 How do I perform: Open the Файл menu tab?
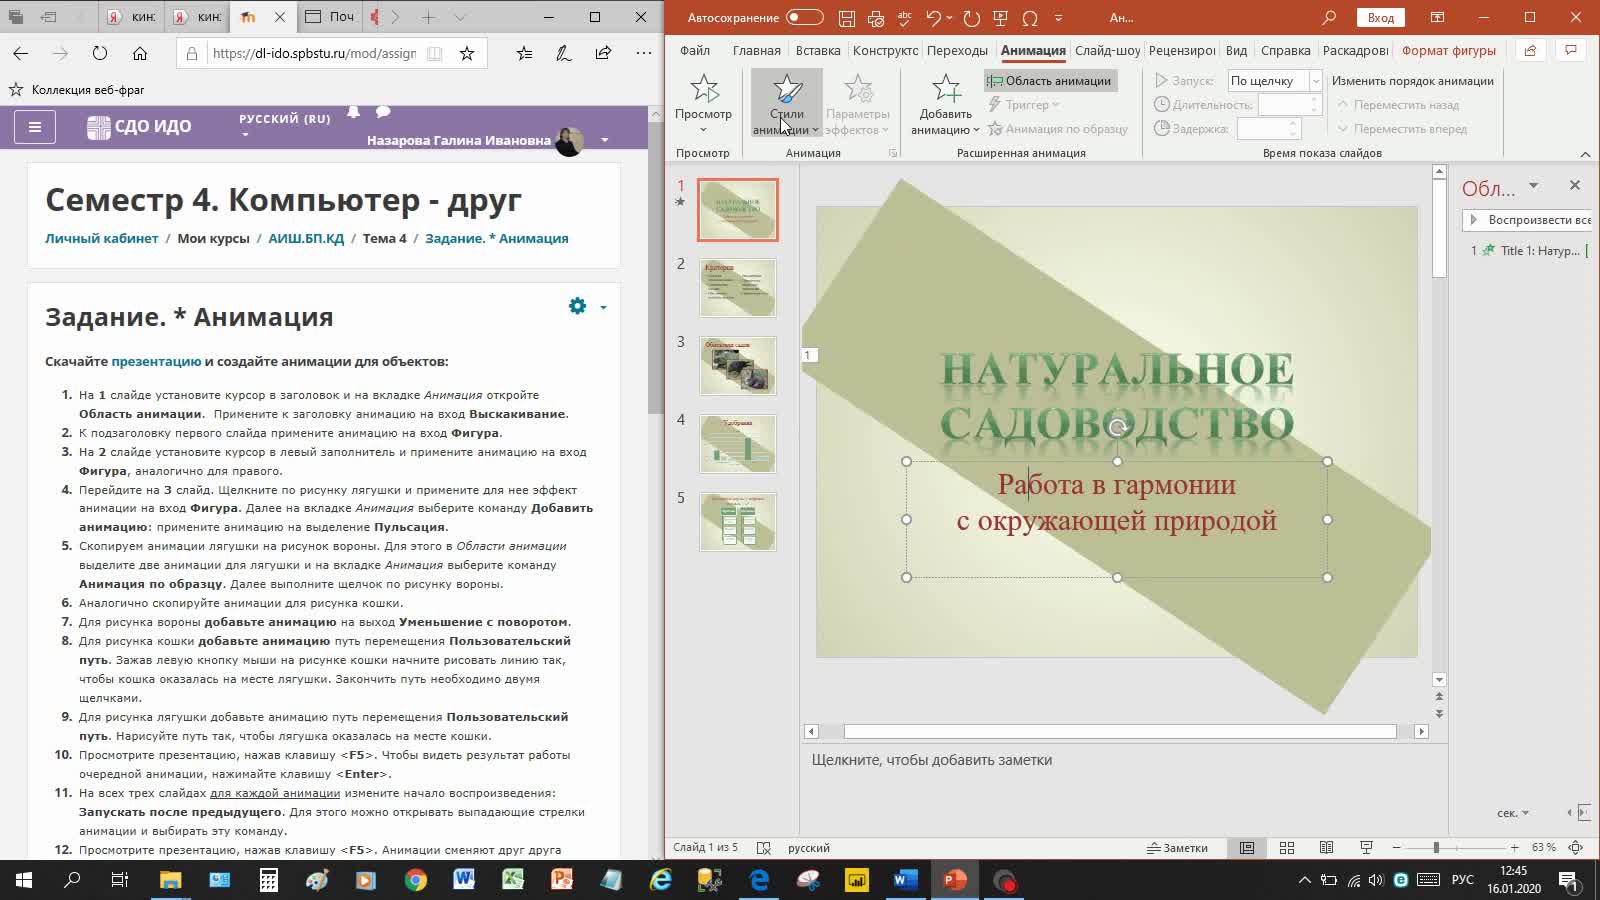click(x=695, y=51)
